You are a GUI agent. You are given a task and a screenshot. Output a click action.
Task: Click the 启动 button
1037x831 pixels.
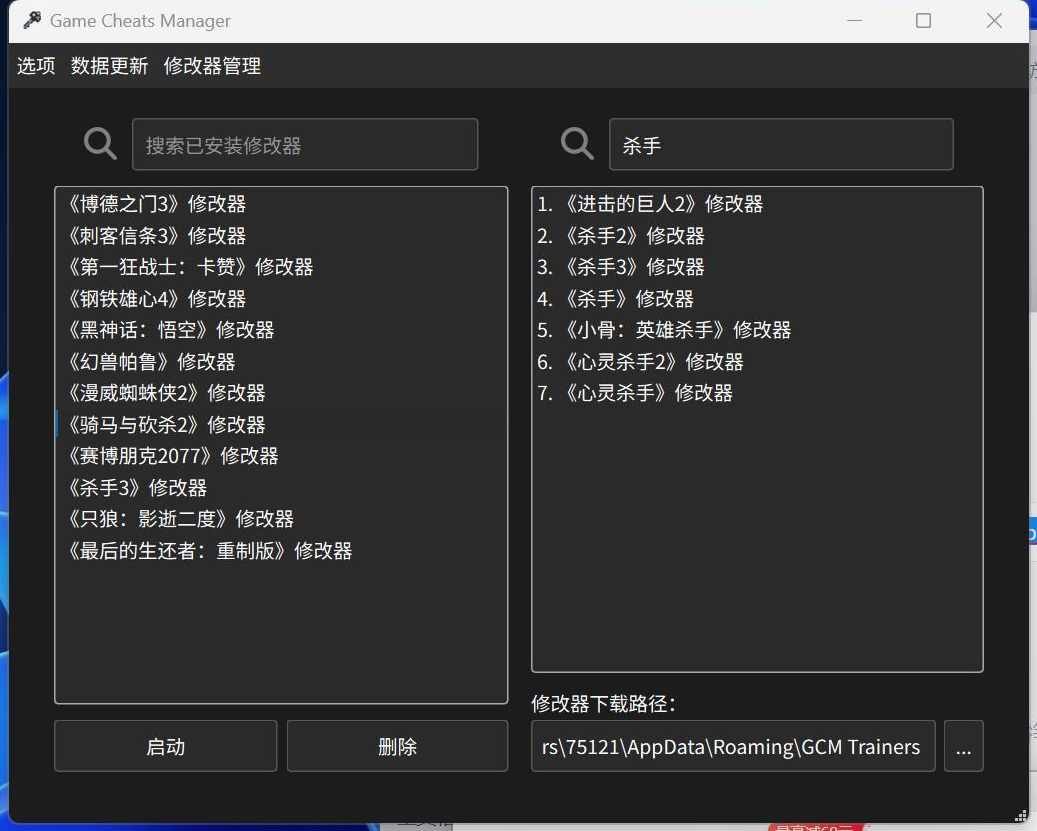165,746
